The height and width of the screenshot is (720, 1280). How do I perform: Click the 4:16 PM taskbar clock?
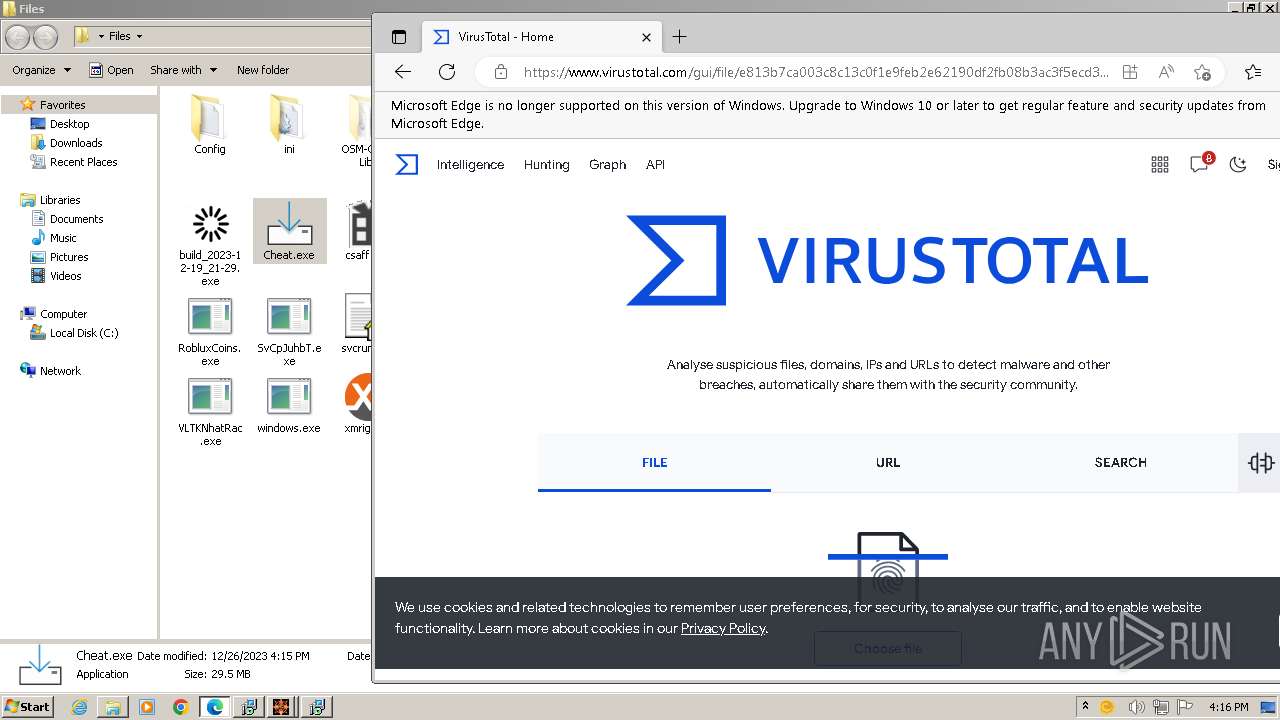click(1228, 707)
